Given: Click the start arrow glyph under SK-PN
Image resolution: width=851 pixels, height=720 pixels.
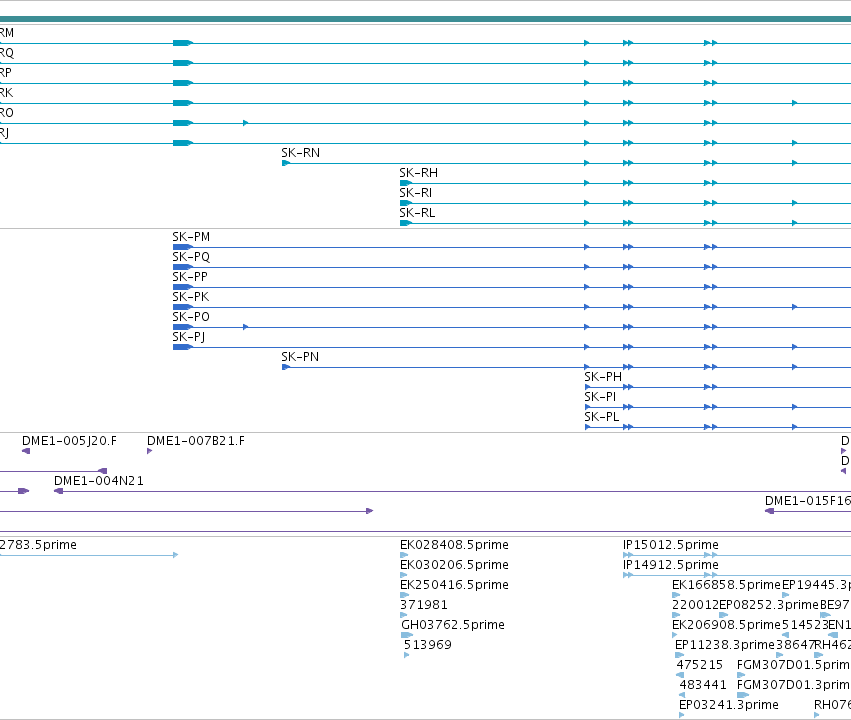Looking at the screenshot, I should coord(286,367).
